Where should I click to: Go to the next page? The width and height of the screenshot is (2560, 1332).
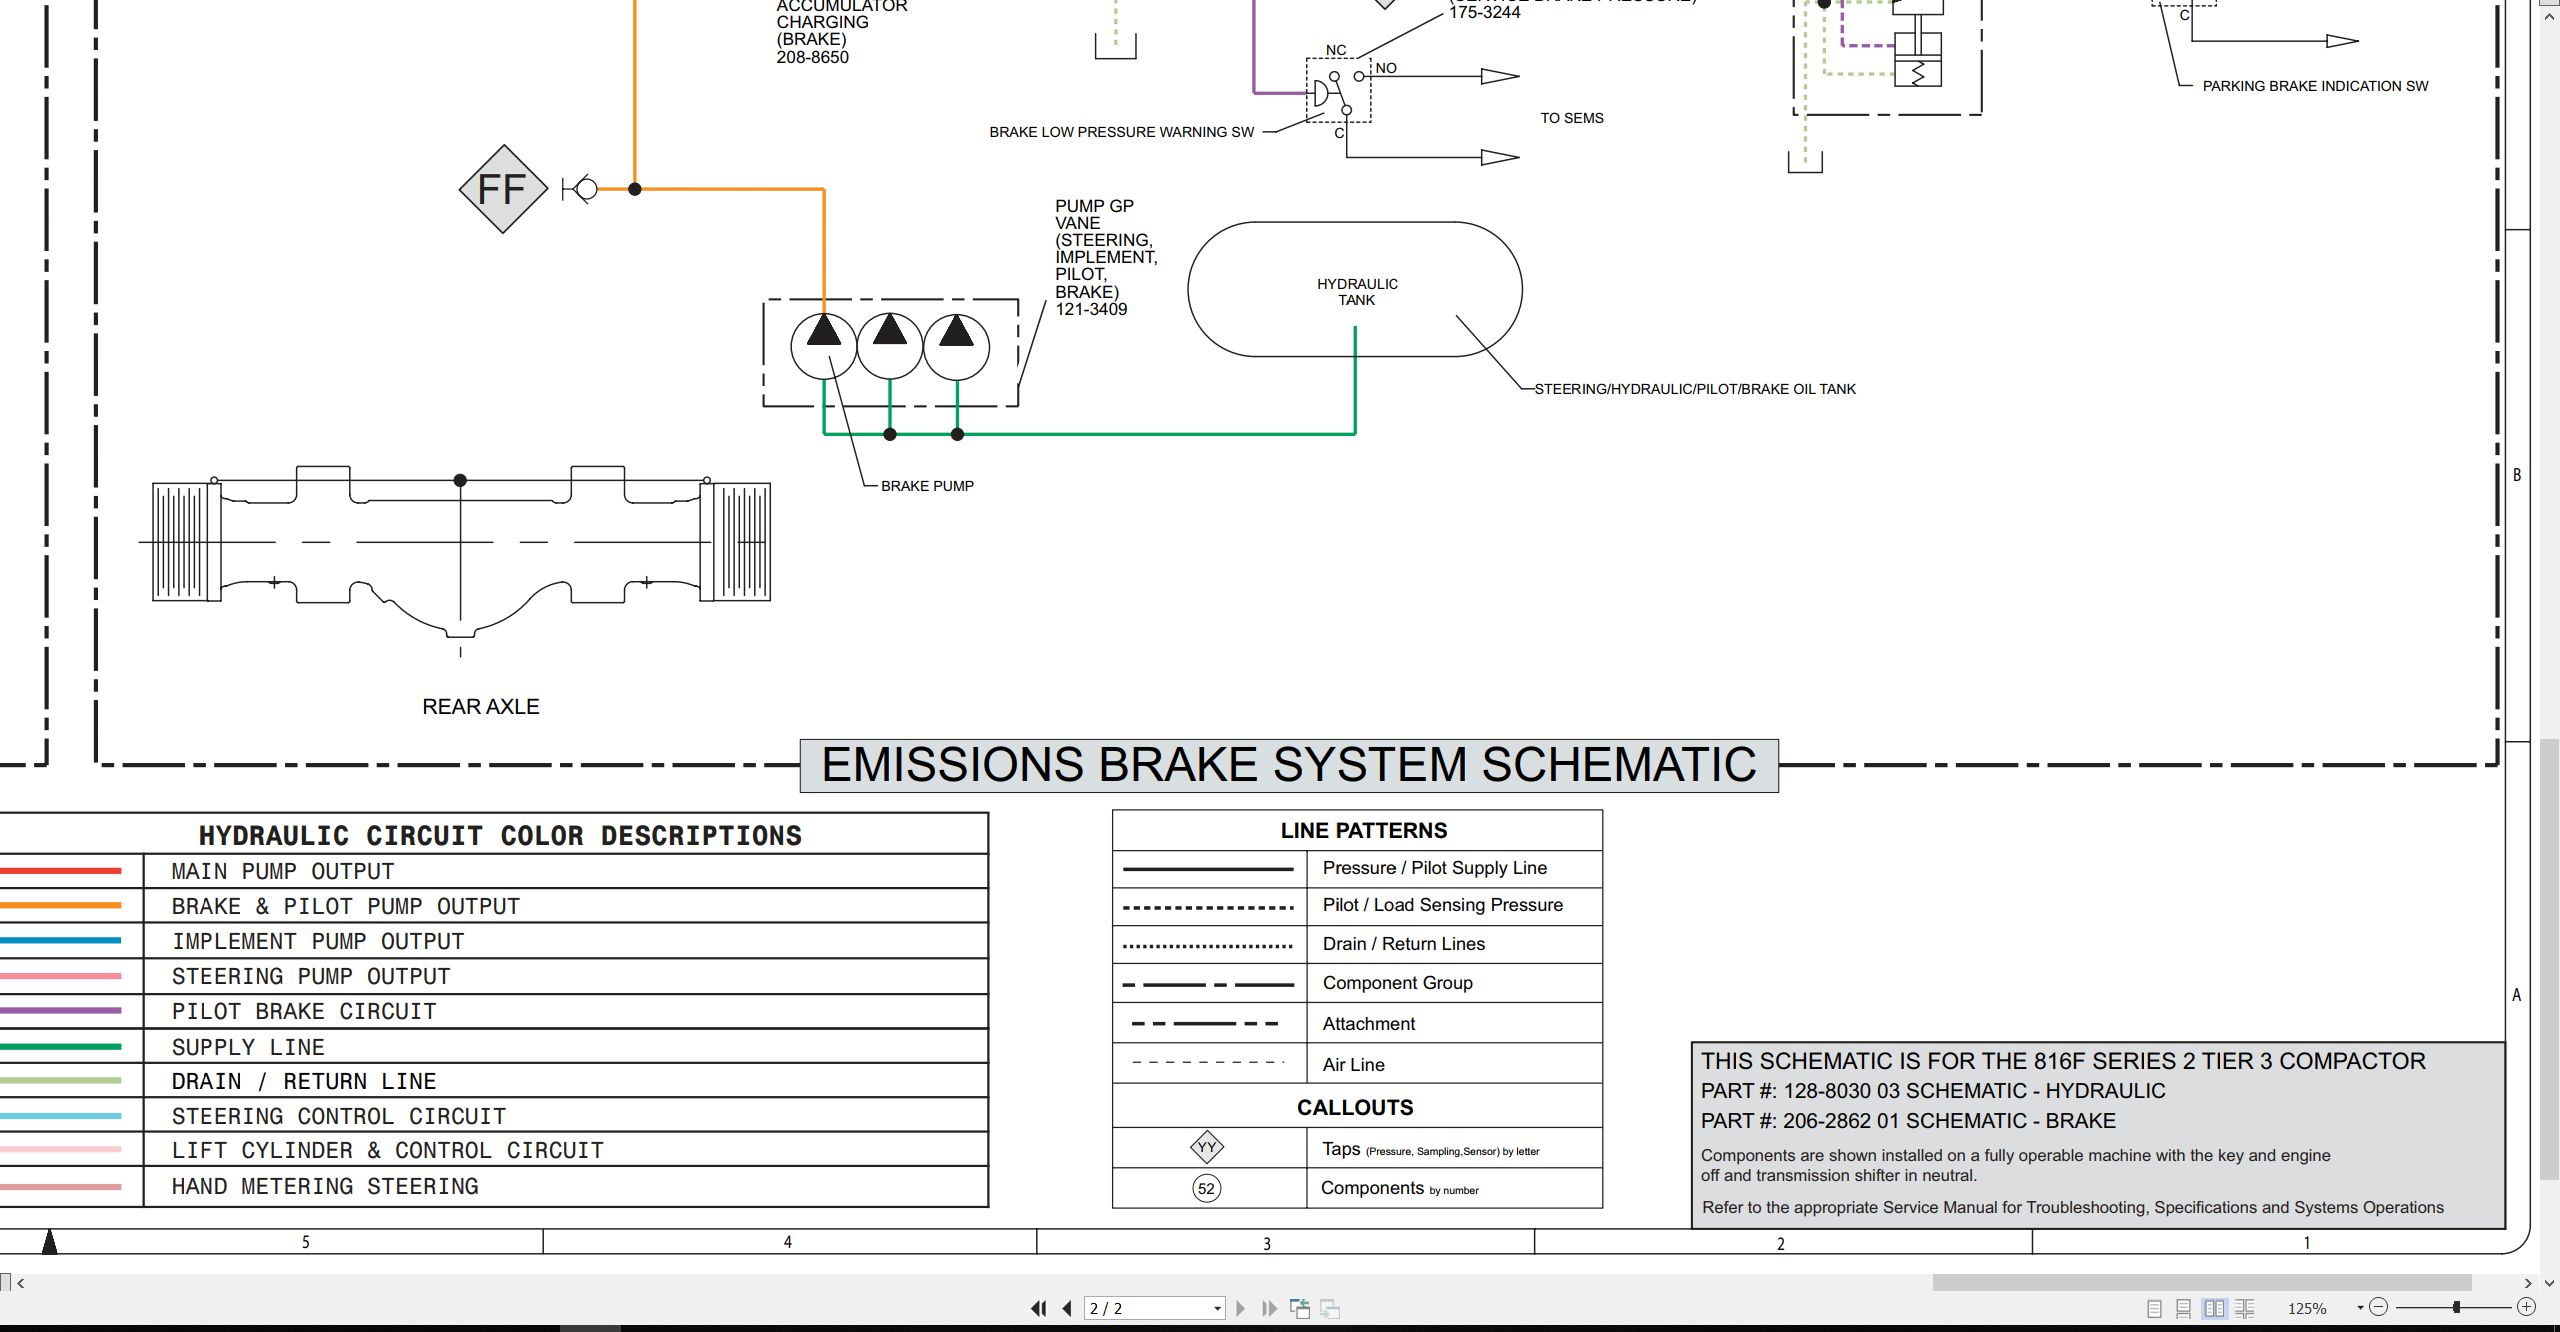(x=1240, y=1308)
